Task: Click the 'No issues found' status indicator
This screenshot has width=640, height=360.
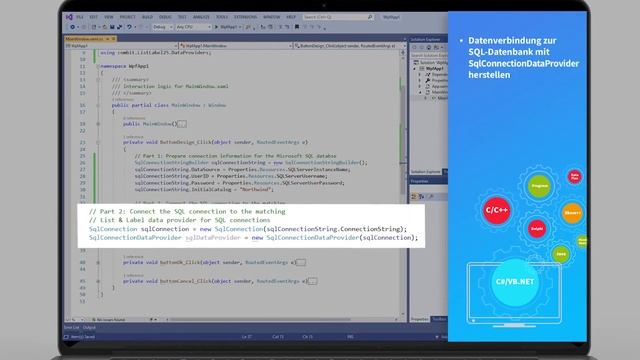Action: (109, 320)
